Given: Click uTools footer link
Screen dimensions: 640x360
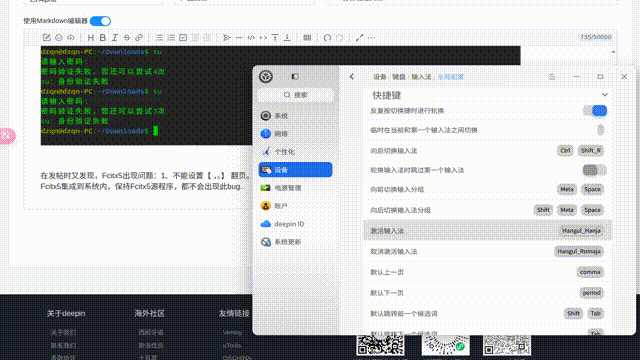Looking at the screenshot, I should pos(232,345).
